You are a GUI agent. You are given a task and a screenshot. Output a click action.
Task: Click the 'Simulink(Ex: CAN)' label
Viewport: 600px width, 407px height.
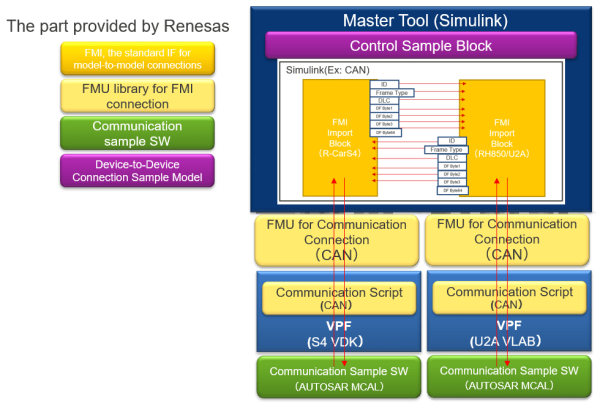click(x=328, y=70)
